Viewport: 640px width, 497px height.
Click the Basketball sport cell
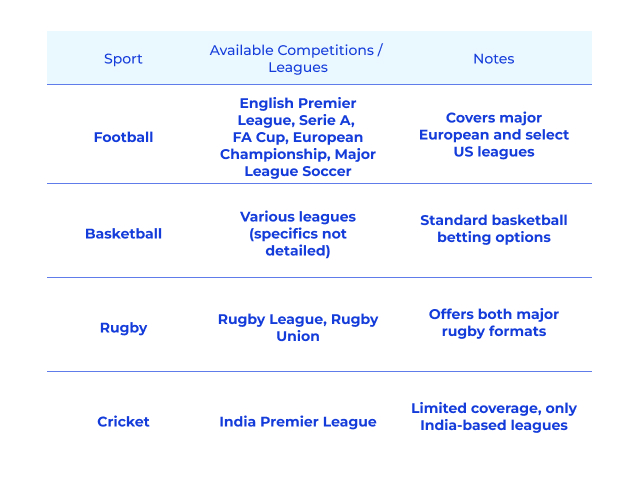click(123, 234)
